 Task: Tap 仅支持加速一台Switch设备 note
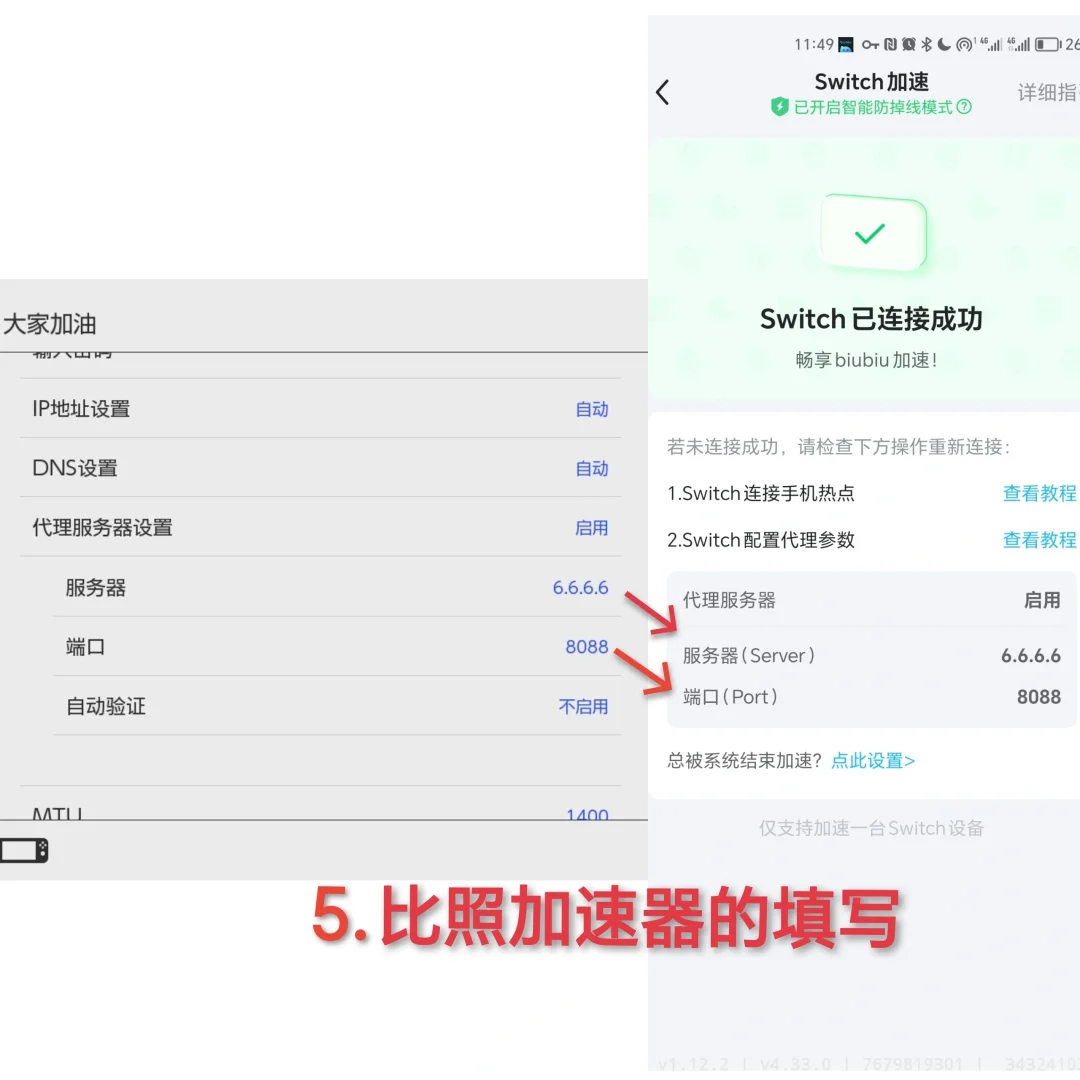871,828
